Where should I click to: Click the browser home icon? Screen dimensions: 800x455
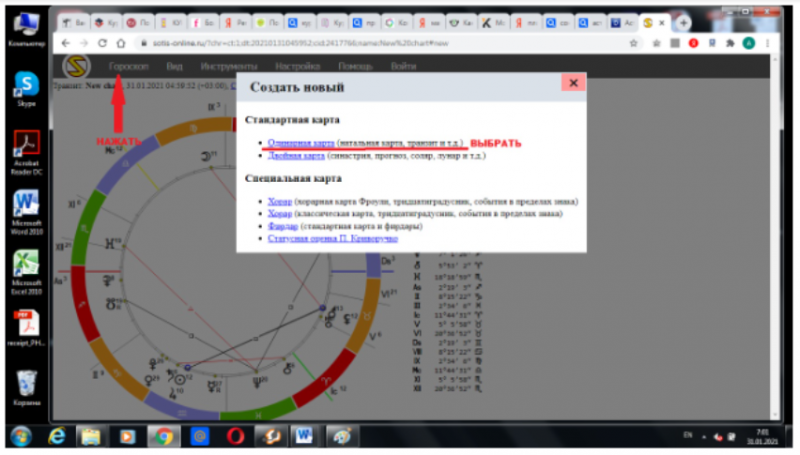point(120,43)
